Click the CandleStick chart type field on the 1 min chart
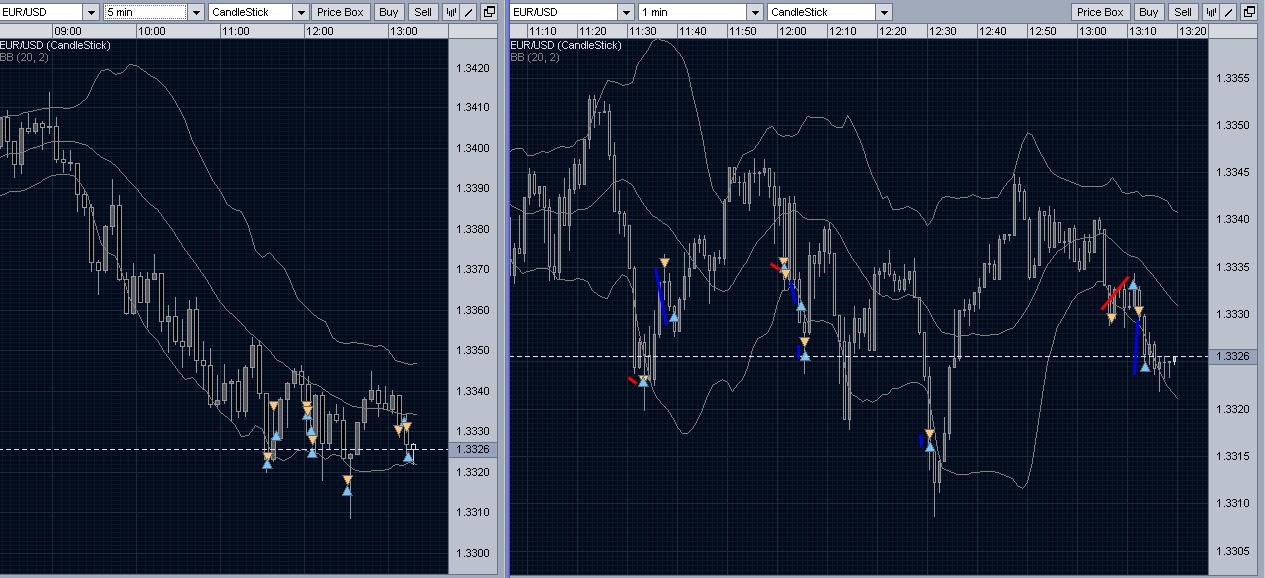Image resolution: width=1265 pixels, height=578 pixels. [x=822, y=12]
